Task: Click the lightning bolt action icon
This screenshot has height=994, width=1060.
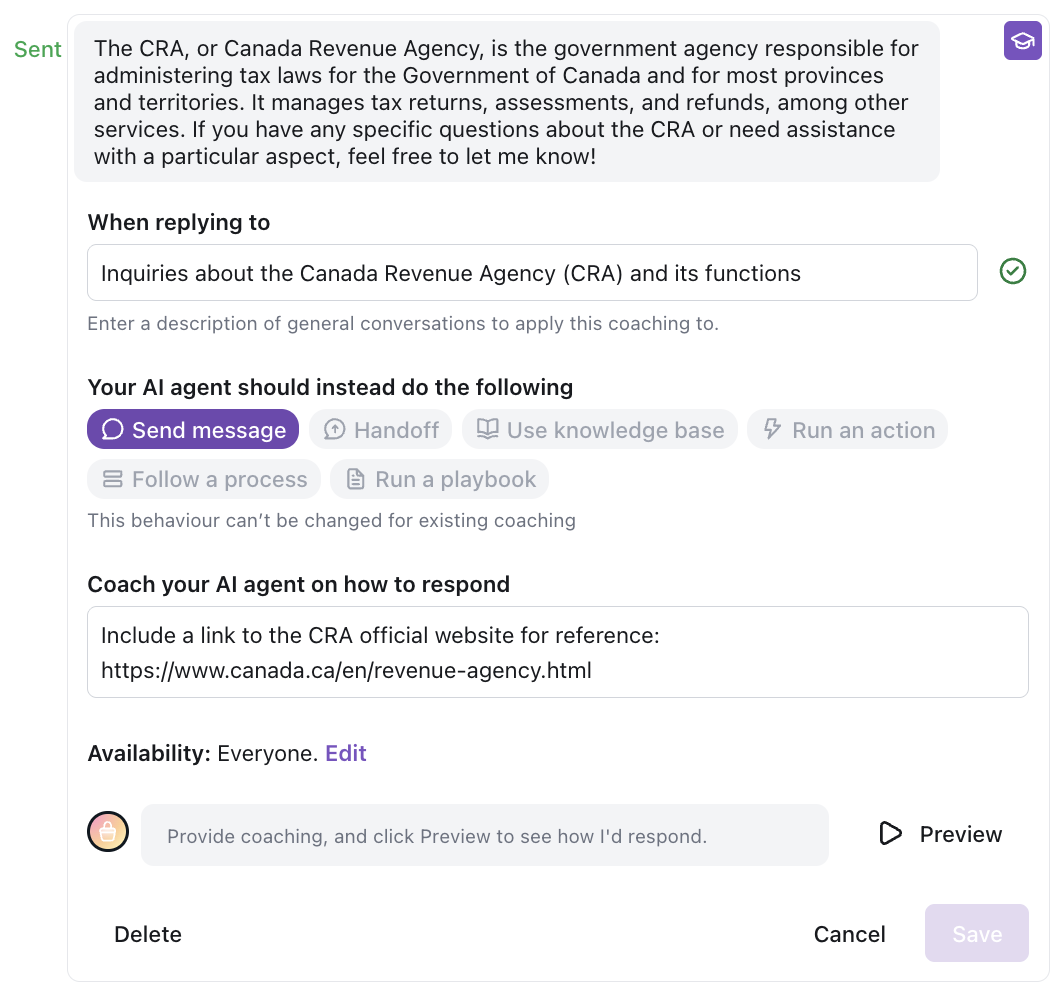Action: 772,430
